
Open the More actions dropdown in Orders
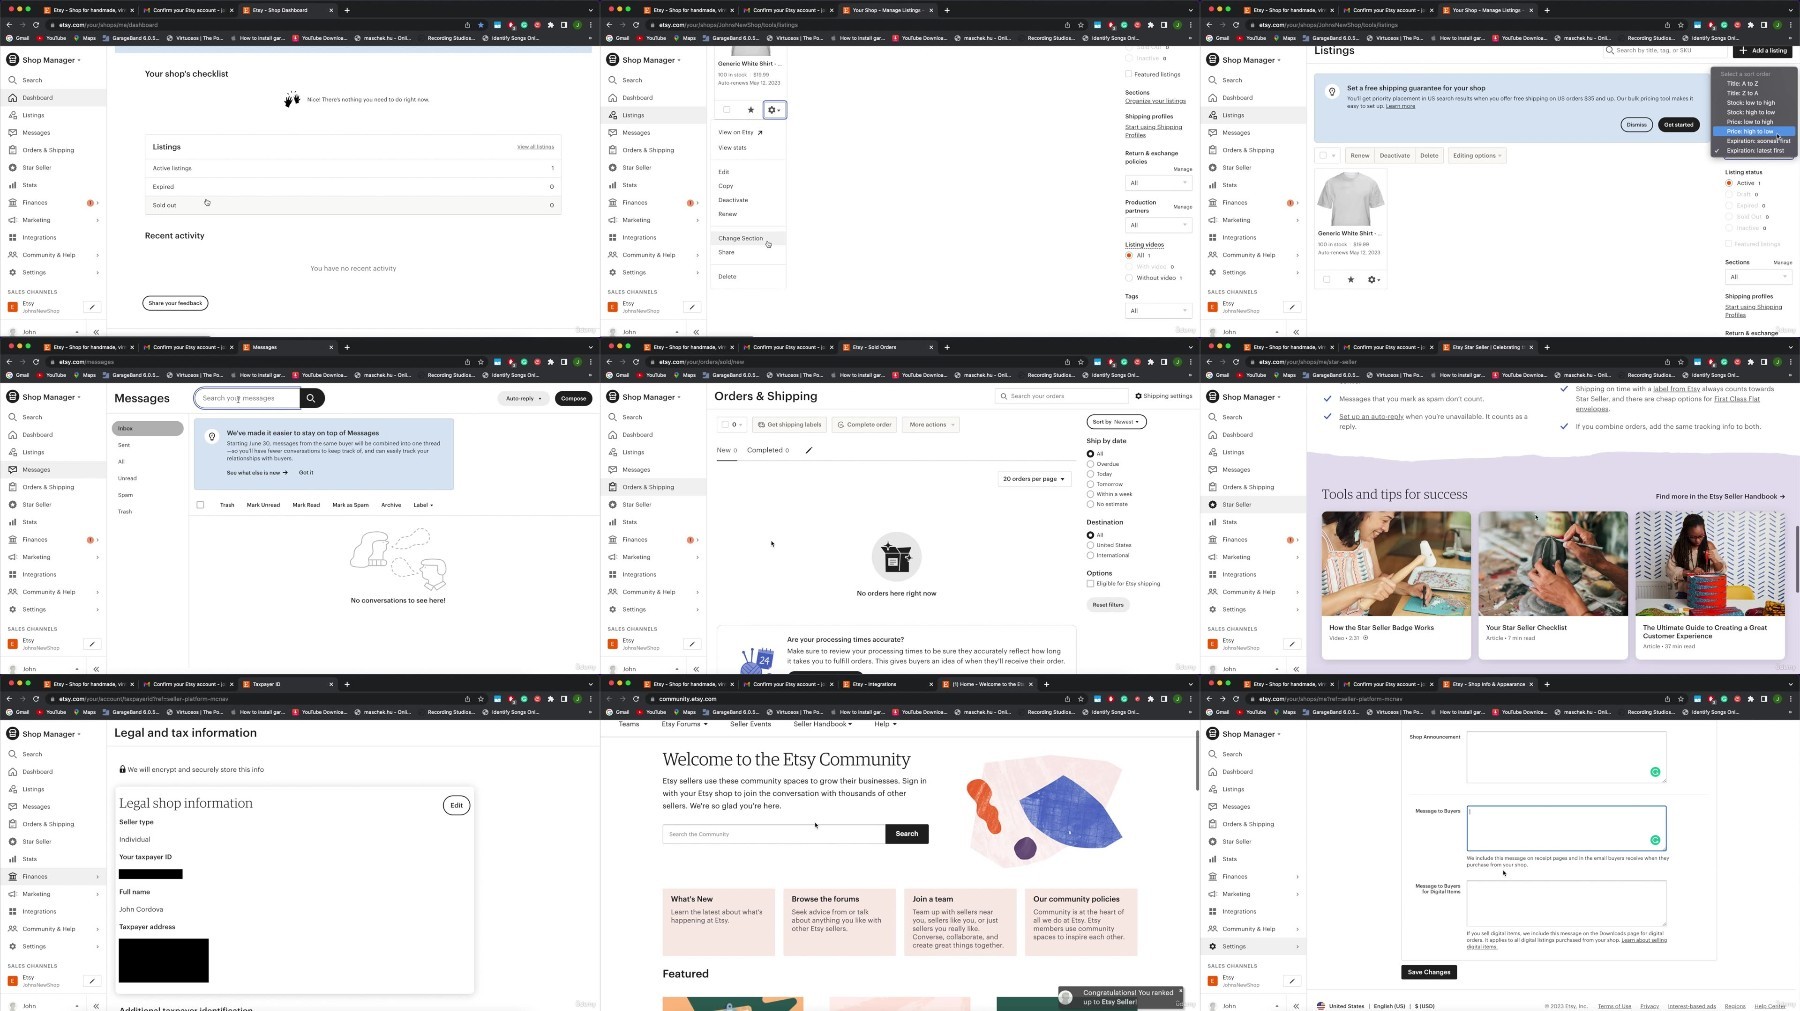(931, 425)
